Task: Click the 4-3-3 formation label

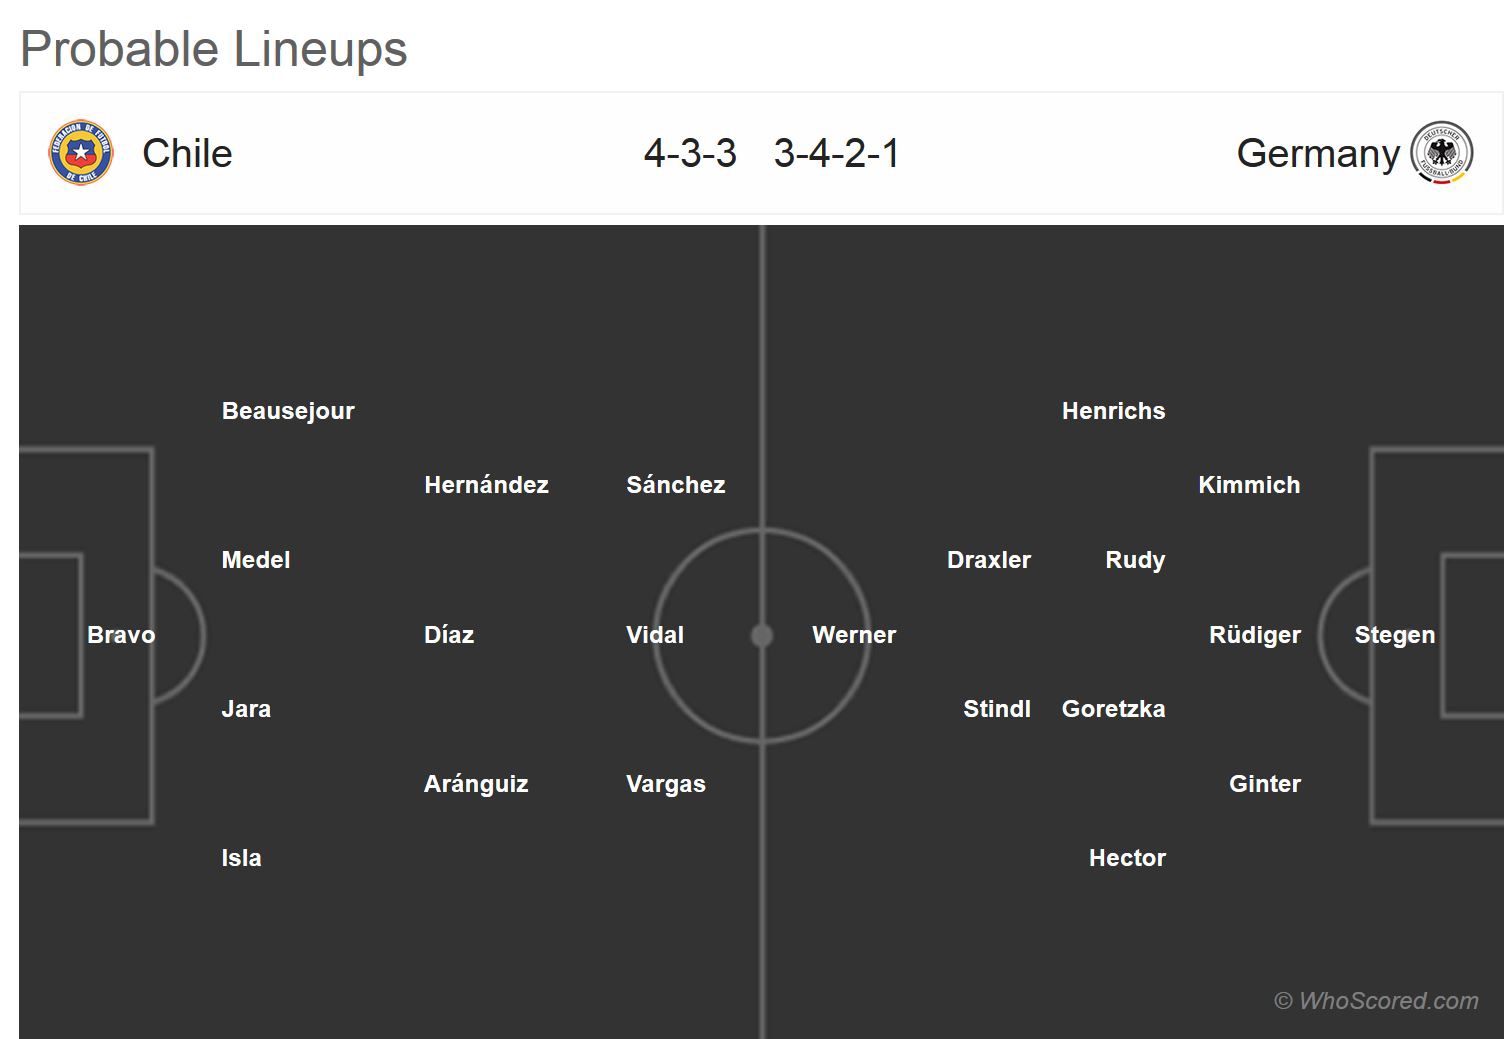Action: (x=690, y=153)
